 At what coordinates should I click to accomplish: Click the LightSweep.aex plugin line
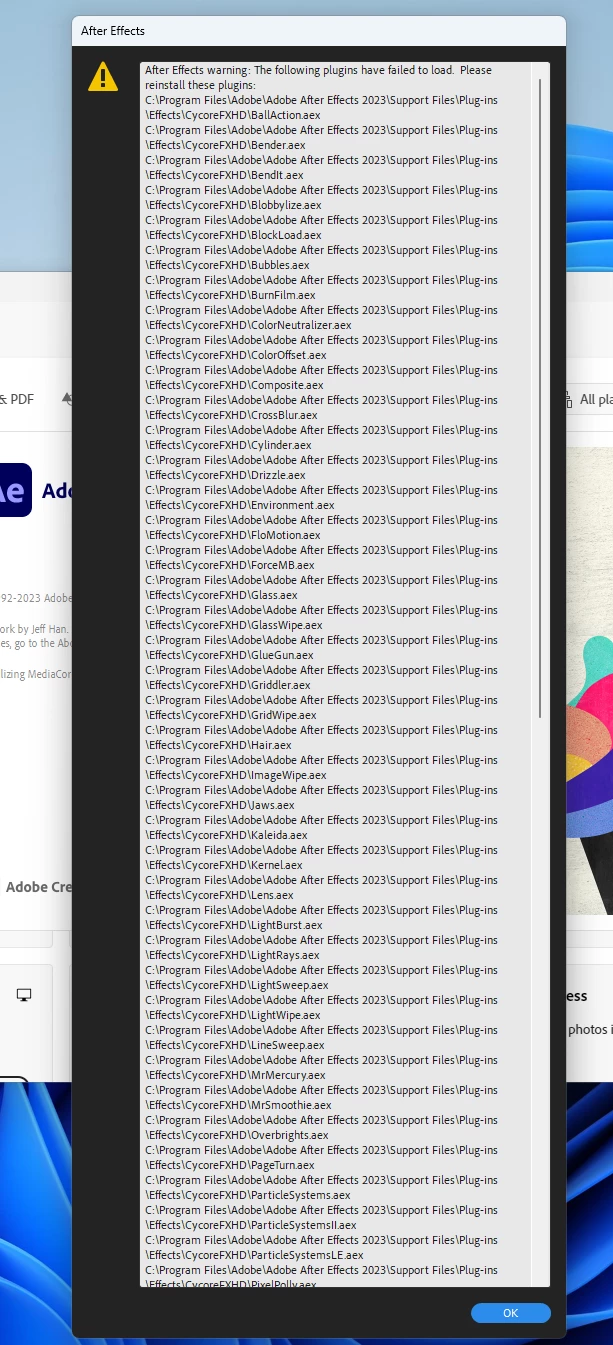coord(237,985)
